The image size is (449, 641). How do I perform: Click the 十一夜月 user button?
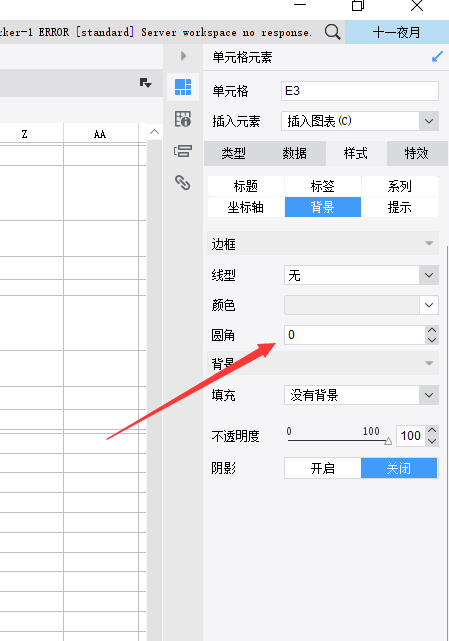(397, 32)
